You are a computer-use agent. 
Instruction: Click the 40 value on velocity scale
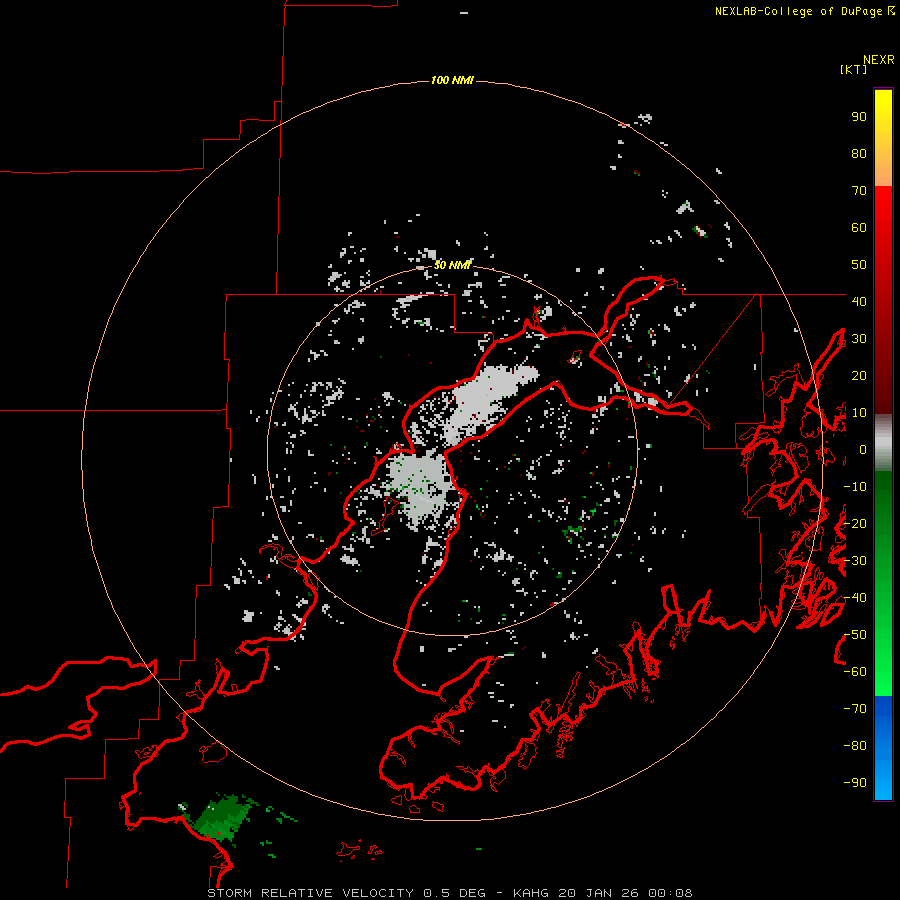point(859,301)
